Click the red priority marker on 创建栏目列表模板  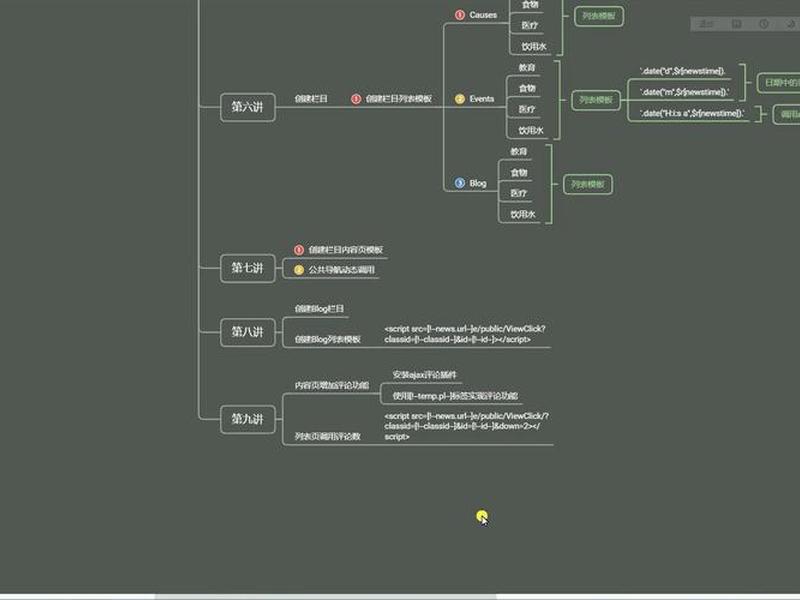[x=356, y=98]
